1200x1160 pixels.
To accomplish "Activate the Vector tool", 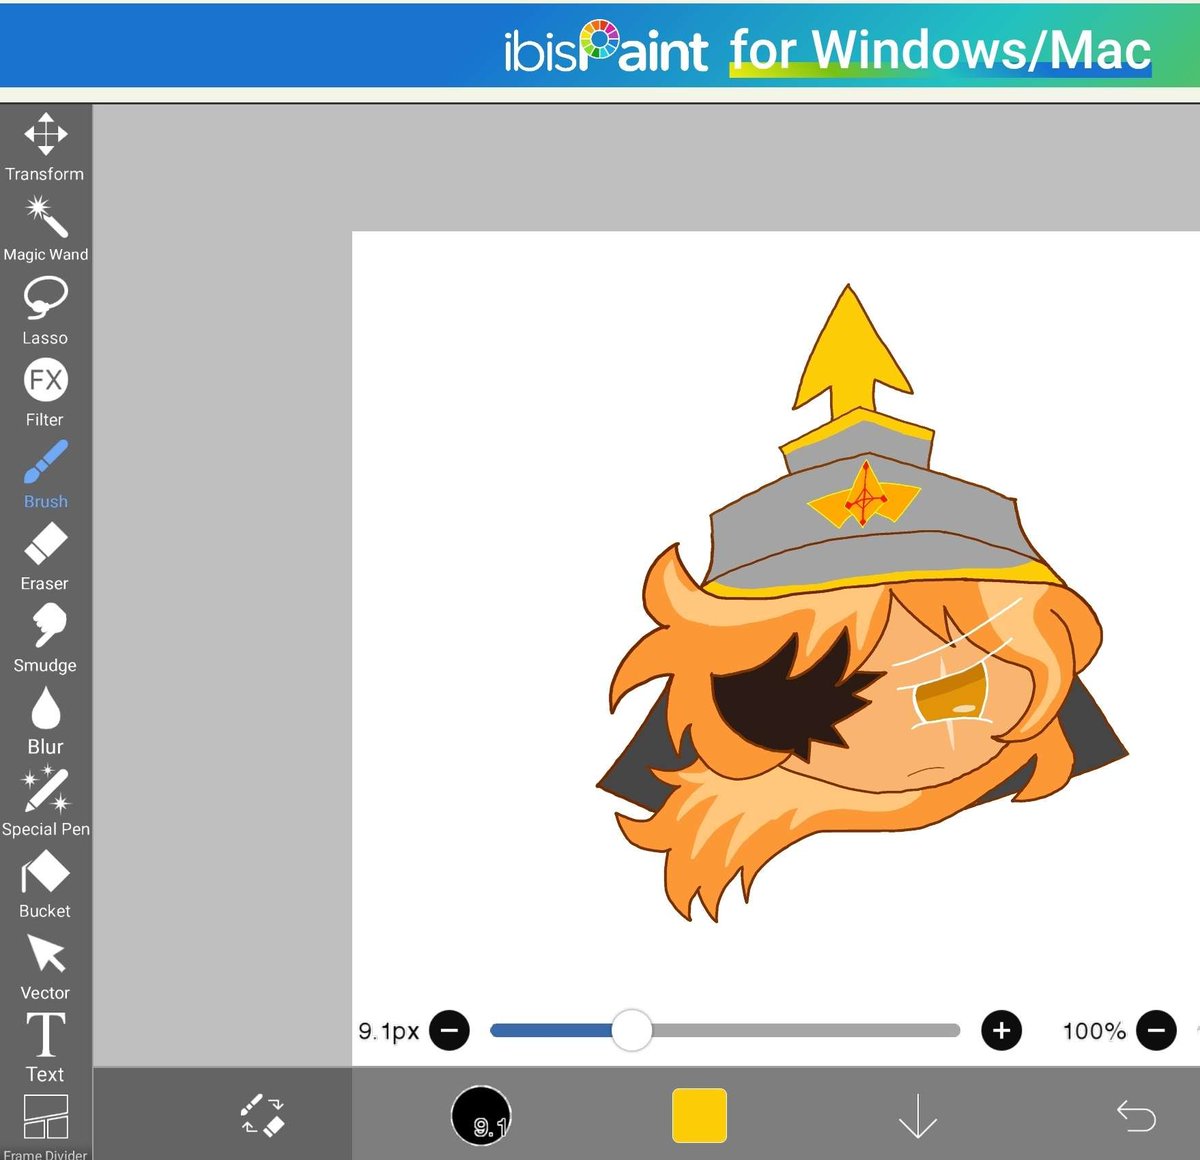I will [x=45, y=966].
